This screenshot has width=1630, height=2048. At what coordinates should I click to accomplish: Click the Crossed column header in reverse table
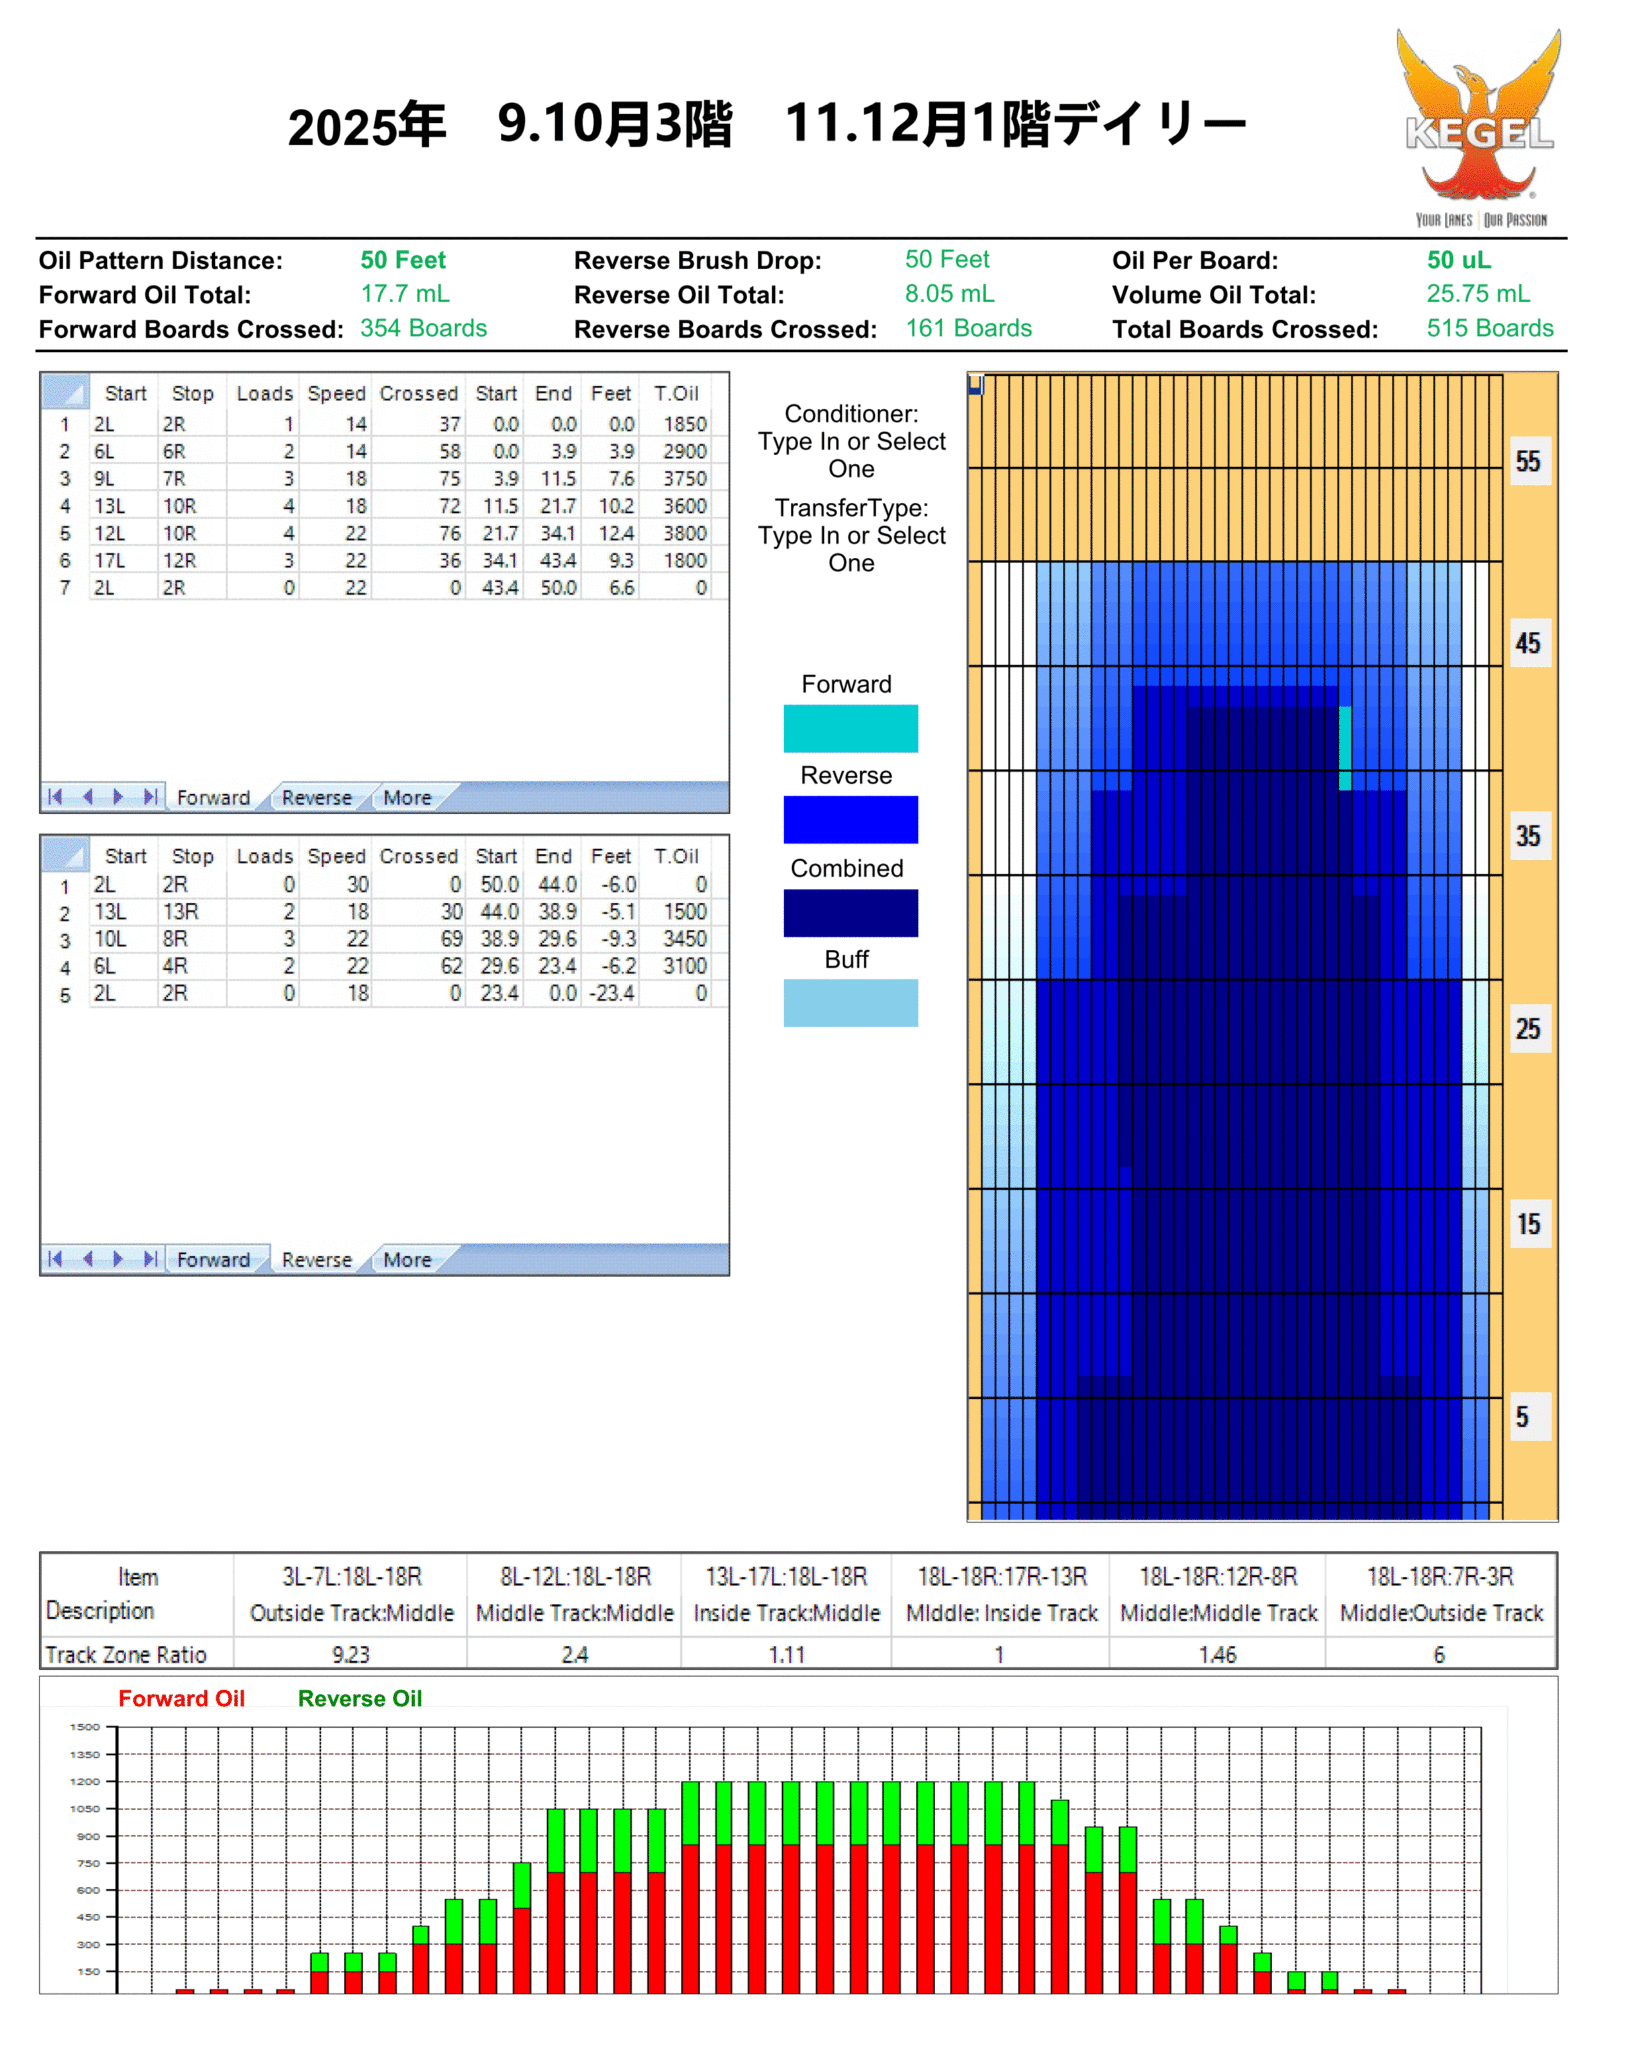(x=418, y=856)
